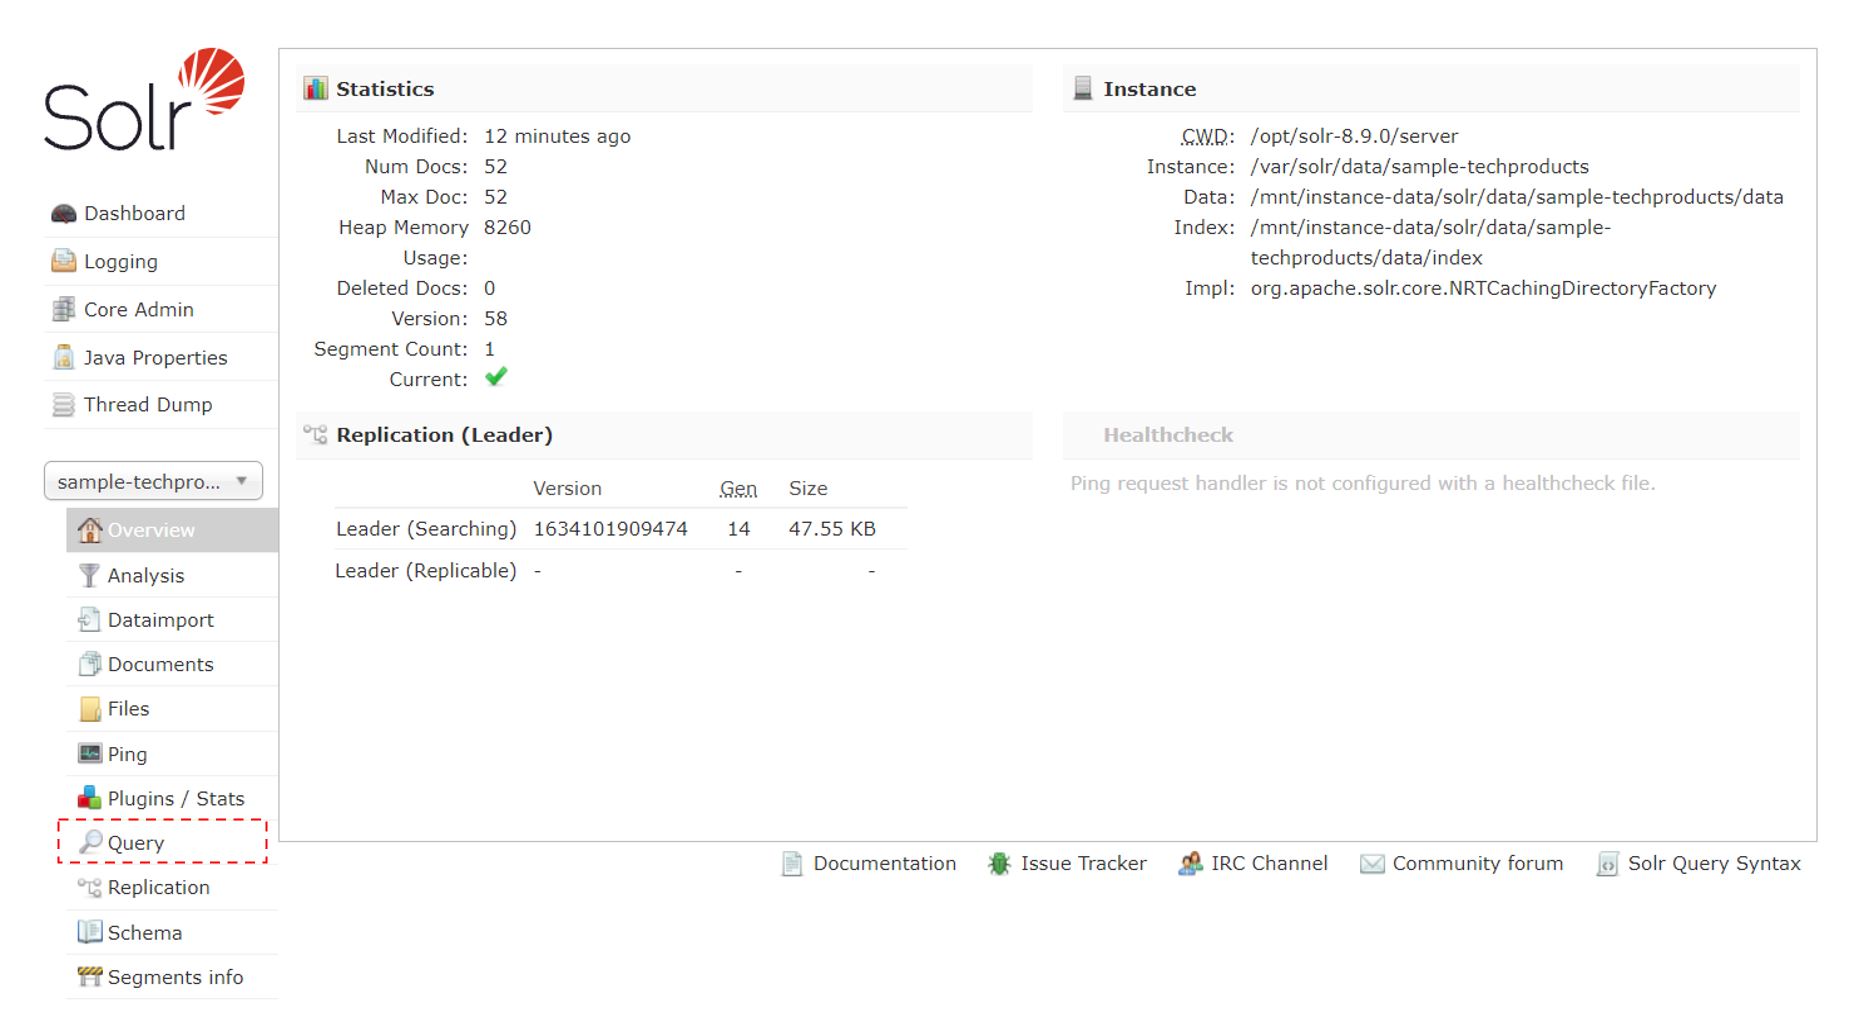Click the Schema book icon
1850x1017 pixels.
90,932
